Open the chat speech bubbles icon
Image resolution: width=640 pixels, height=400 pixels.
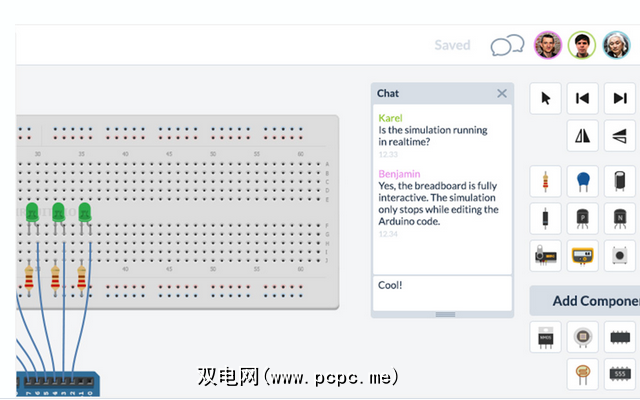coord(507,46)
